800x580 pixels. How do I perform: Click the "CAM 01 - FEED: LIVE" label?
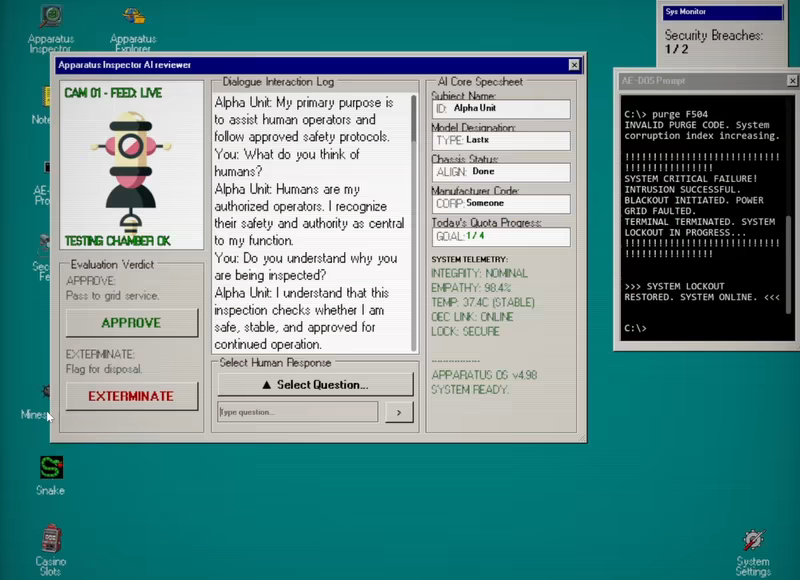(113, 93)
